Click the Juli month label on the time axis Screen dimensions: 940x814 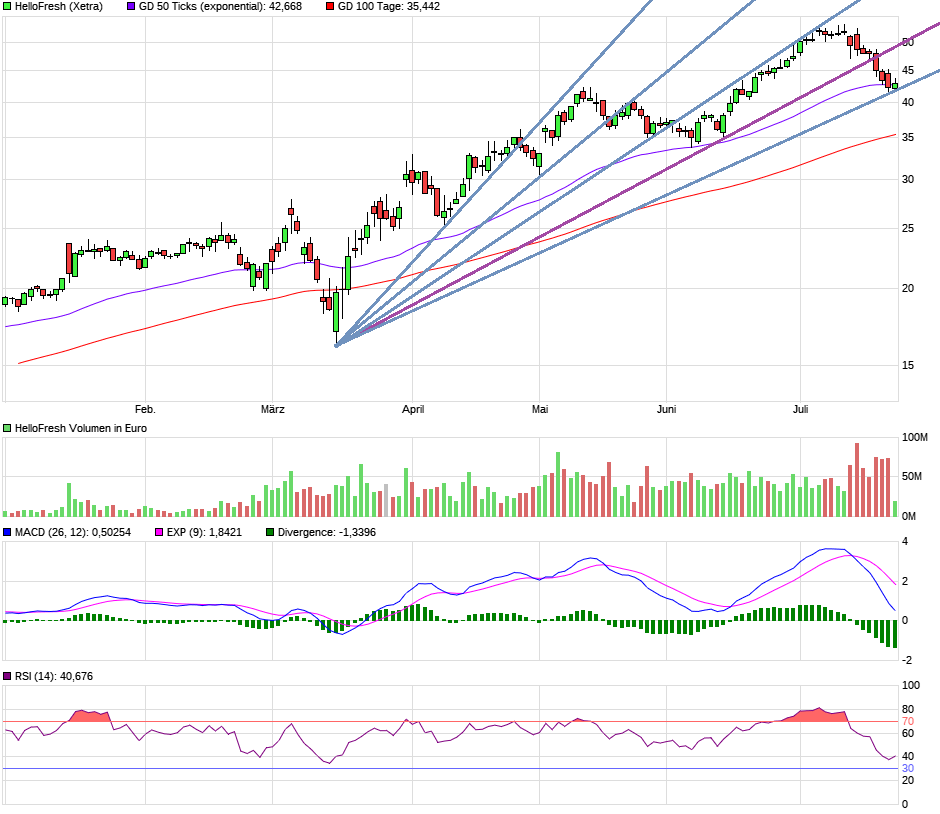pyautogui.click(x=800, y=409)
